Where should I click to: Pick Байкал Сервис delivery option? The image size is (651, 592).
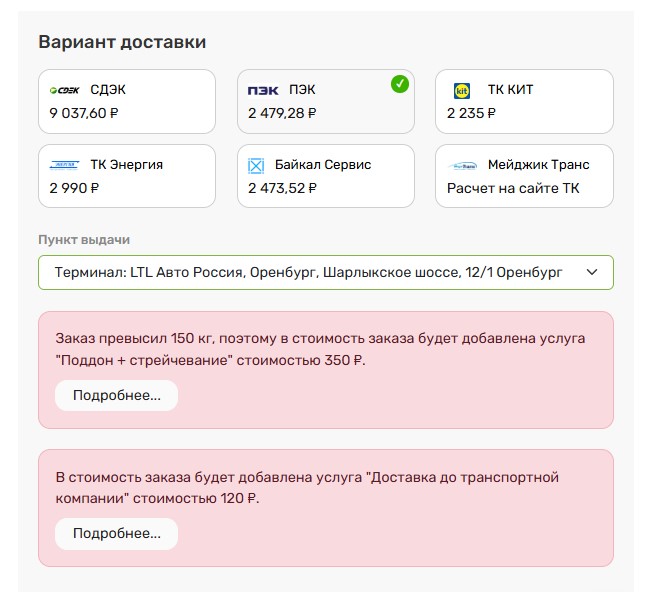click(x=326, y=176)
